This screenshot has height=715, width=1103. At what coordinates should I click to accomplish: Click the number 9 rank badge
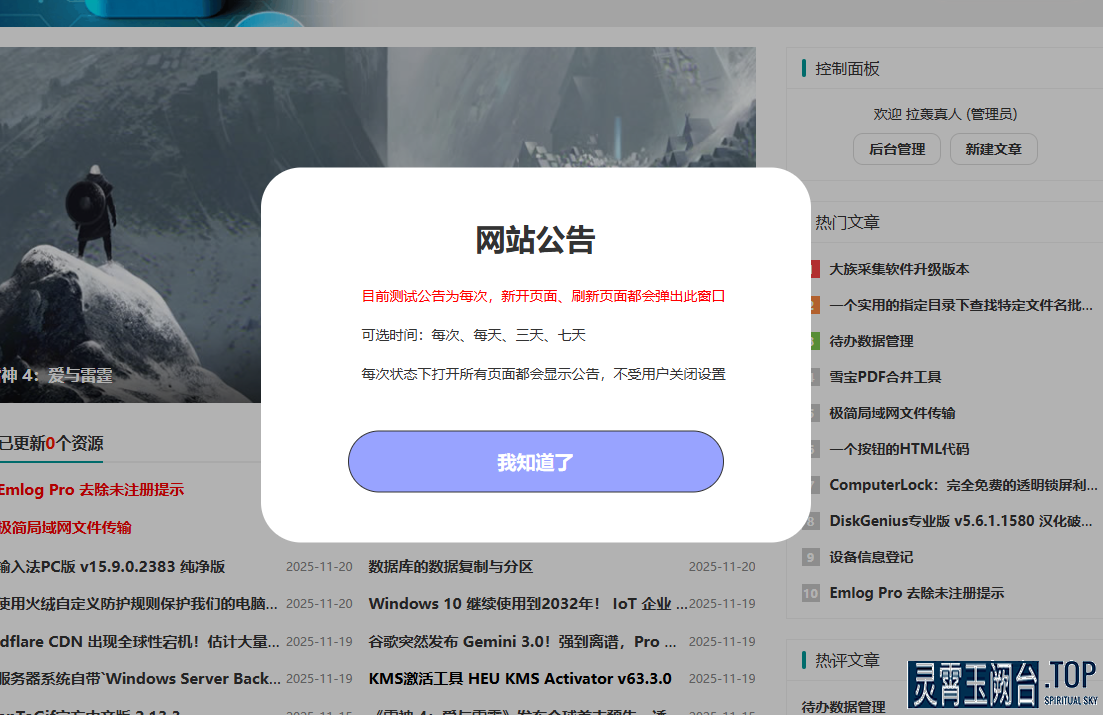click(811, 557)
